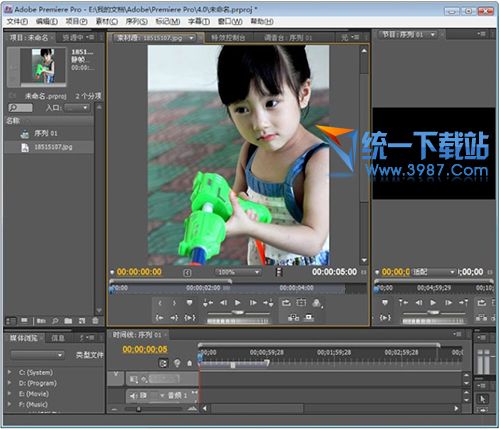Toggle Safe Margins in Source monitor
The image size is (500, 430).
click(301, 303)
